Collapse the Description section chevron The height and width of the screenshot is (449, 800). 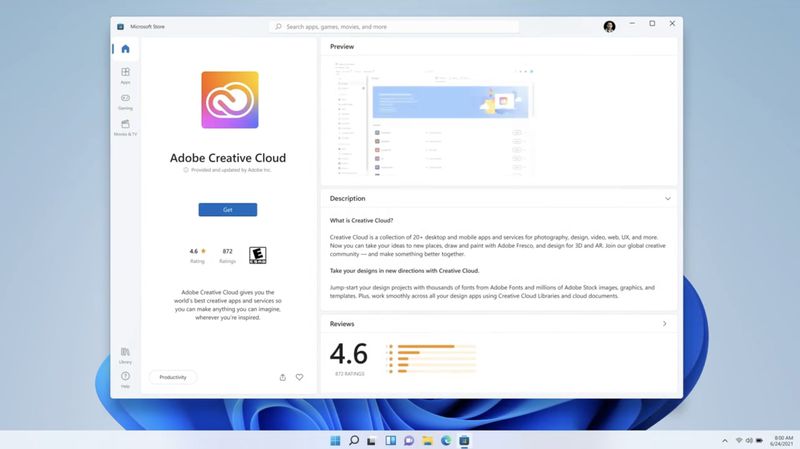[667, 198]
